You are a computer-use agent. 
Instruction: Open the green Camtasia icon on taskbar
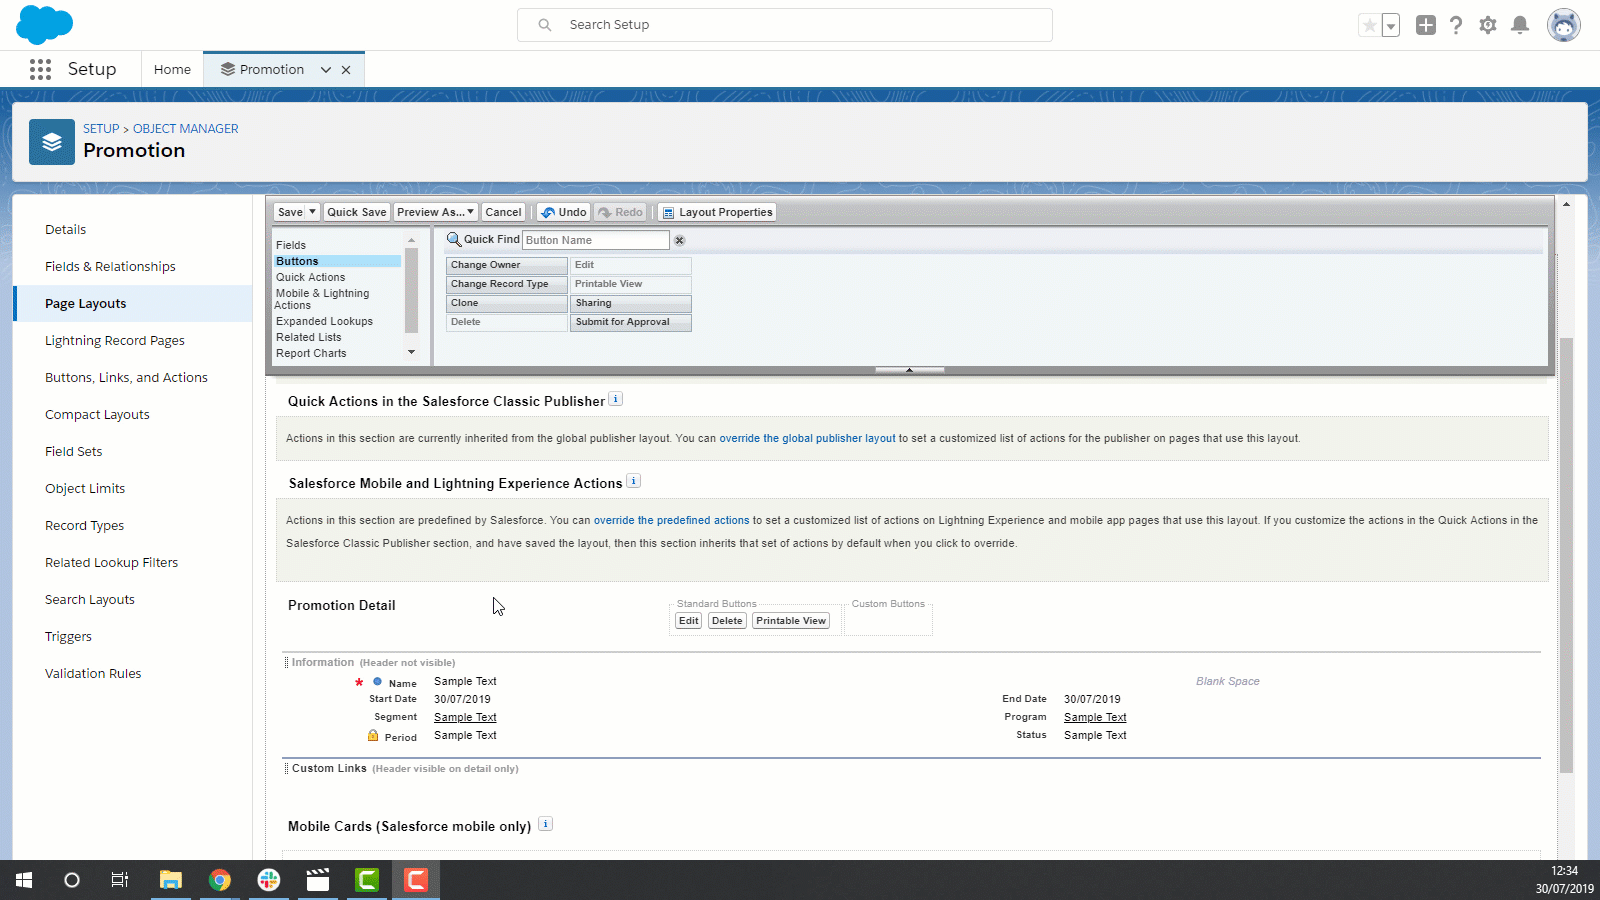pyautogui.click(x=367, y=880)
